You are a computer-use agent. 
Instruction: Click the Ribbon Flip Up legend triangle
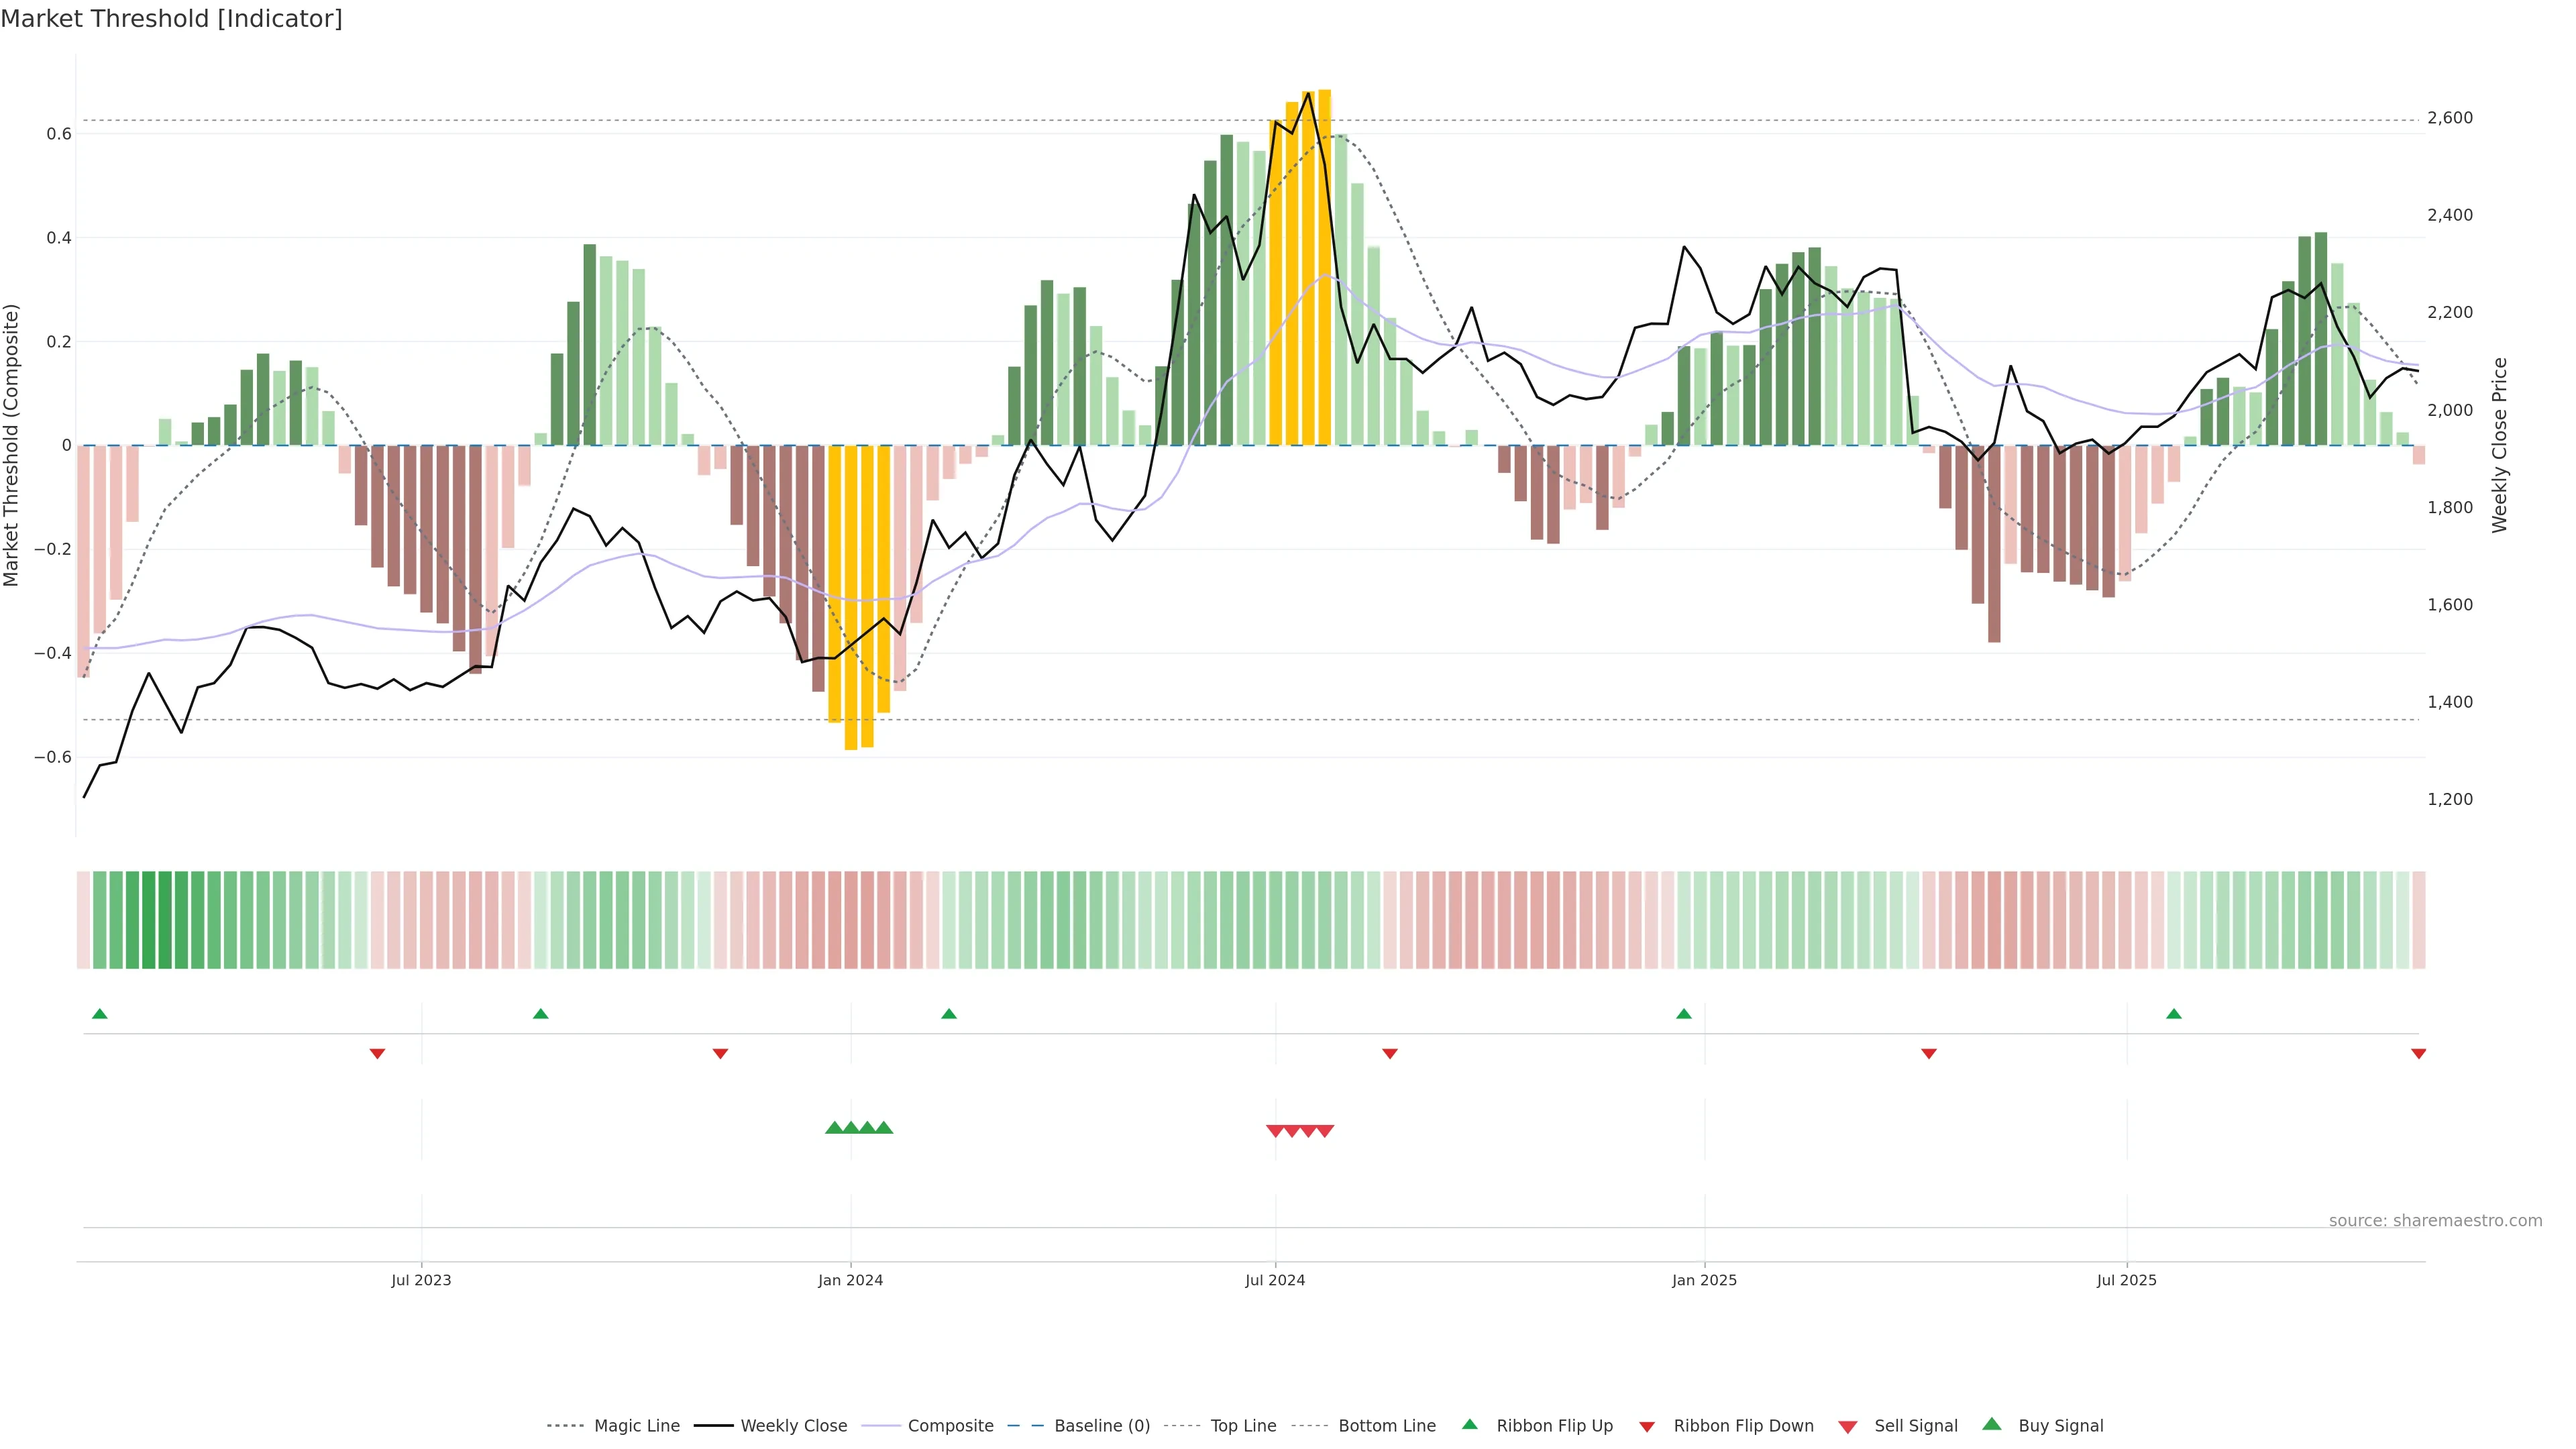1469,1424
